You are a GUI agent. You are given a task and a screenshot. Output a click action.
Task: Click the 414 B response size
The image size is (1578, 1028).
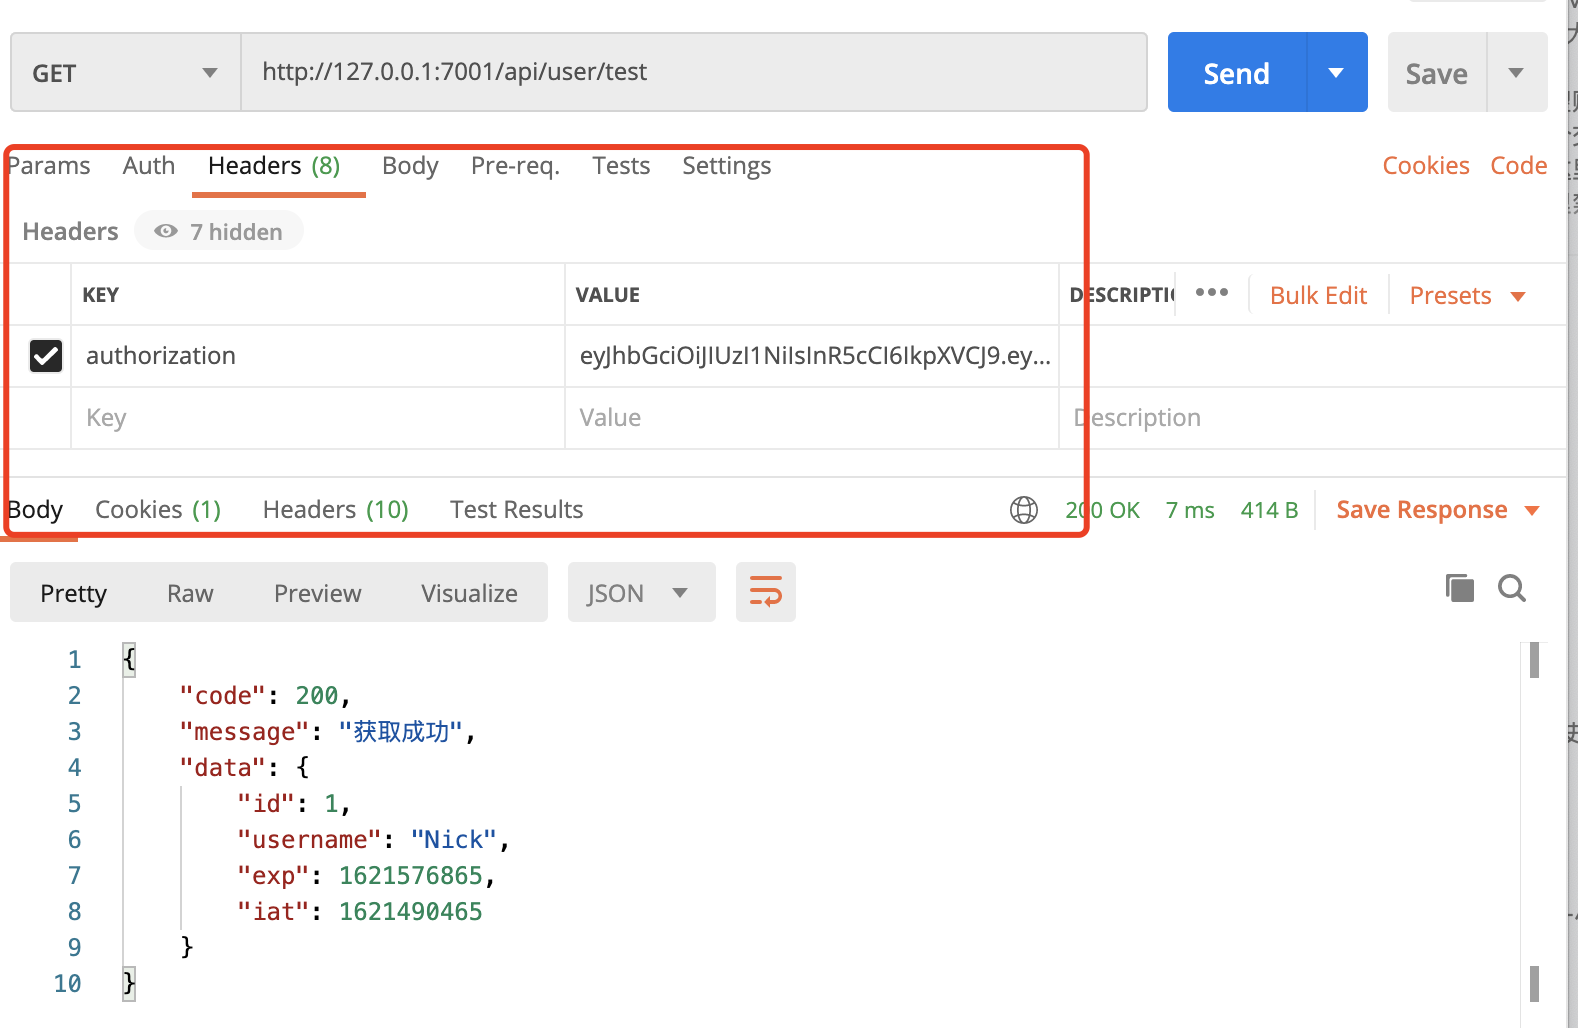[1269, 510]
